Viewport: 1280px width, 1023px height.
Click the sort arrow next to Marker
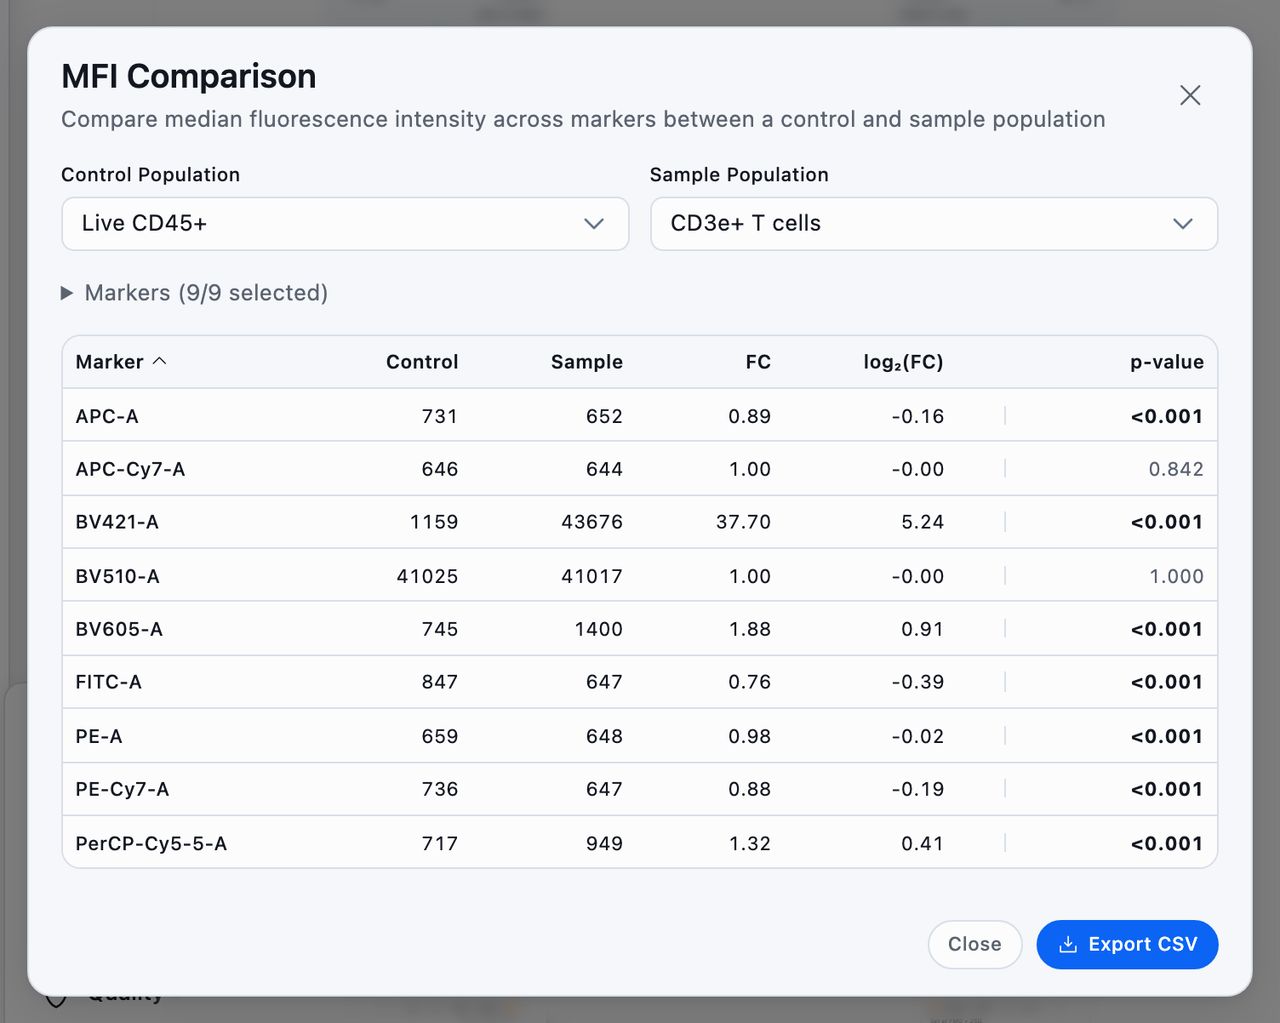tap(159, 361)
